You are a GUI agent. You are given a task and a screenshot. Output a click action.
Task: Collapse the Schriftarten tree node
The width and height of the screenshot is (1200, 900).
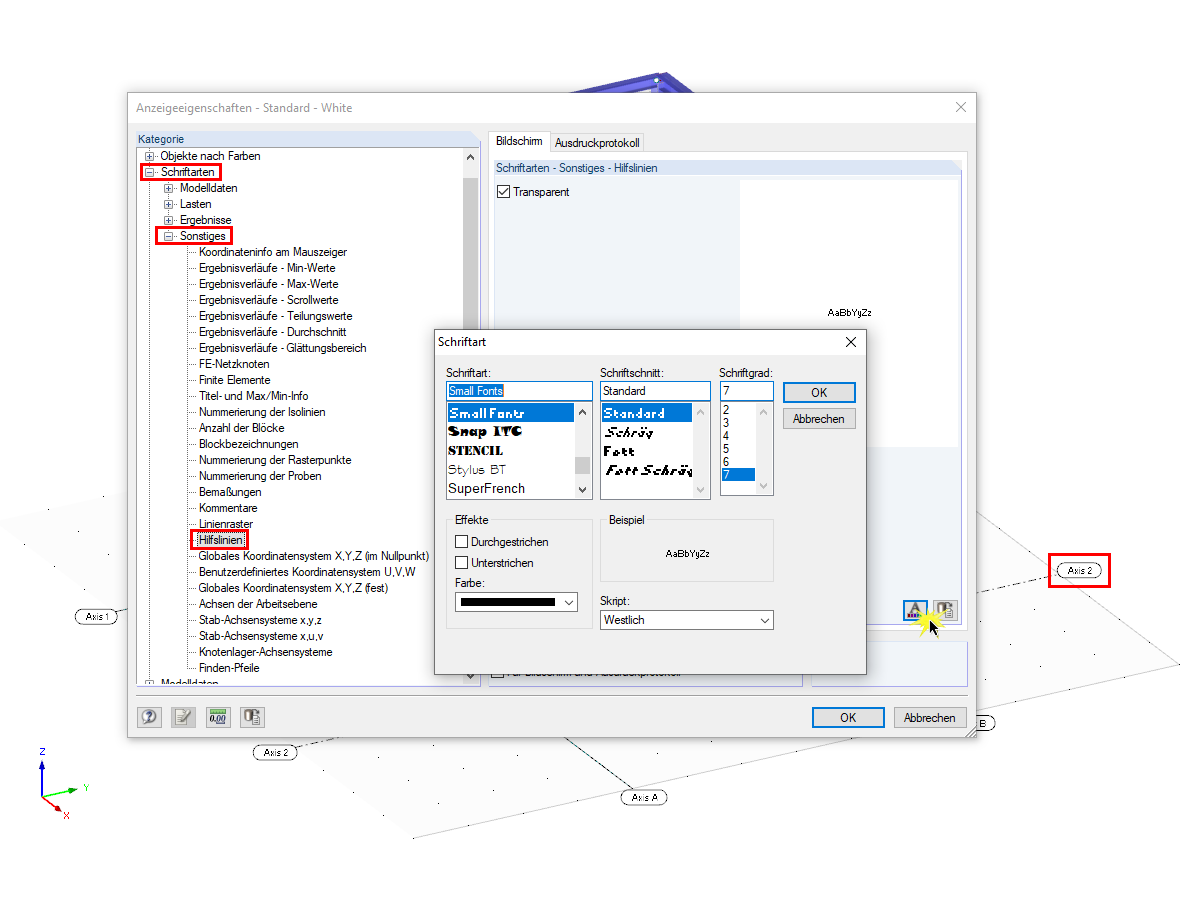pos(150,172)
